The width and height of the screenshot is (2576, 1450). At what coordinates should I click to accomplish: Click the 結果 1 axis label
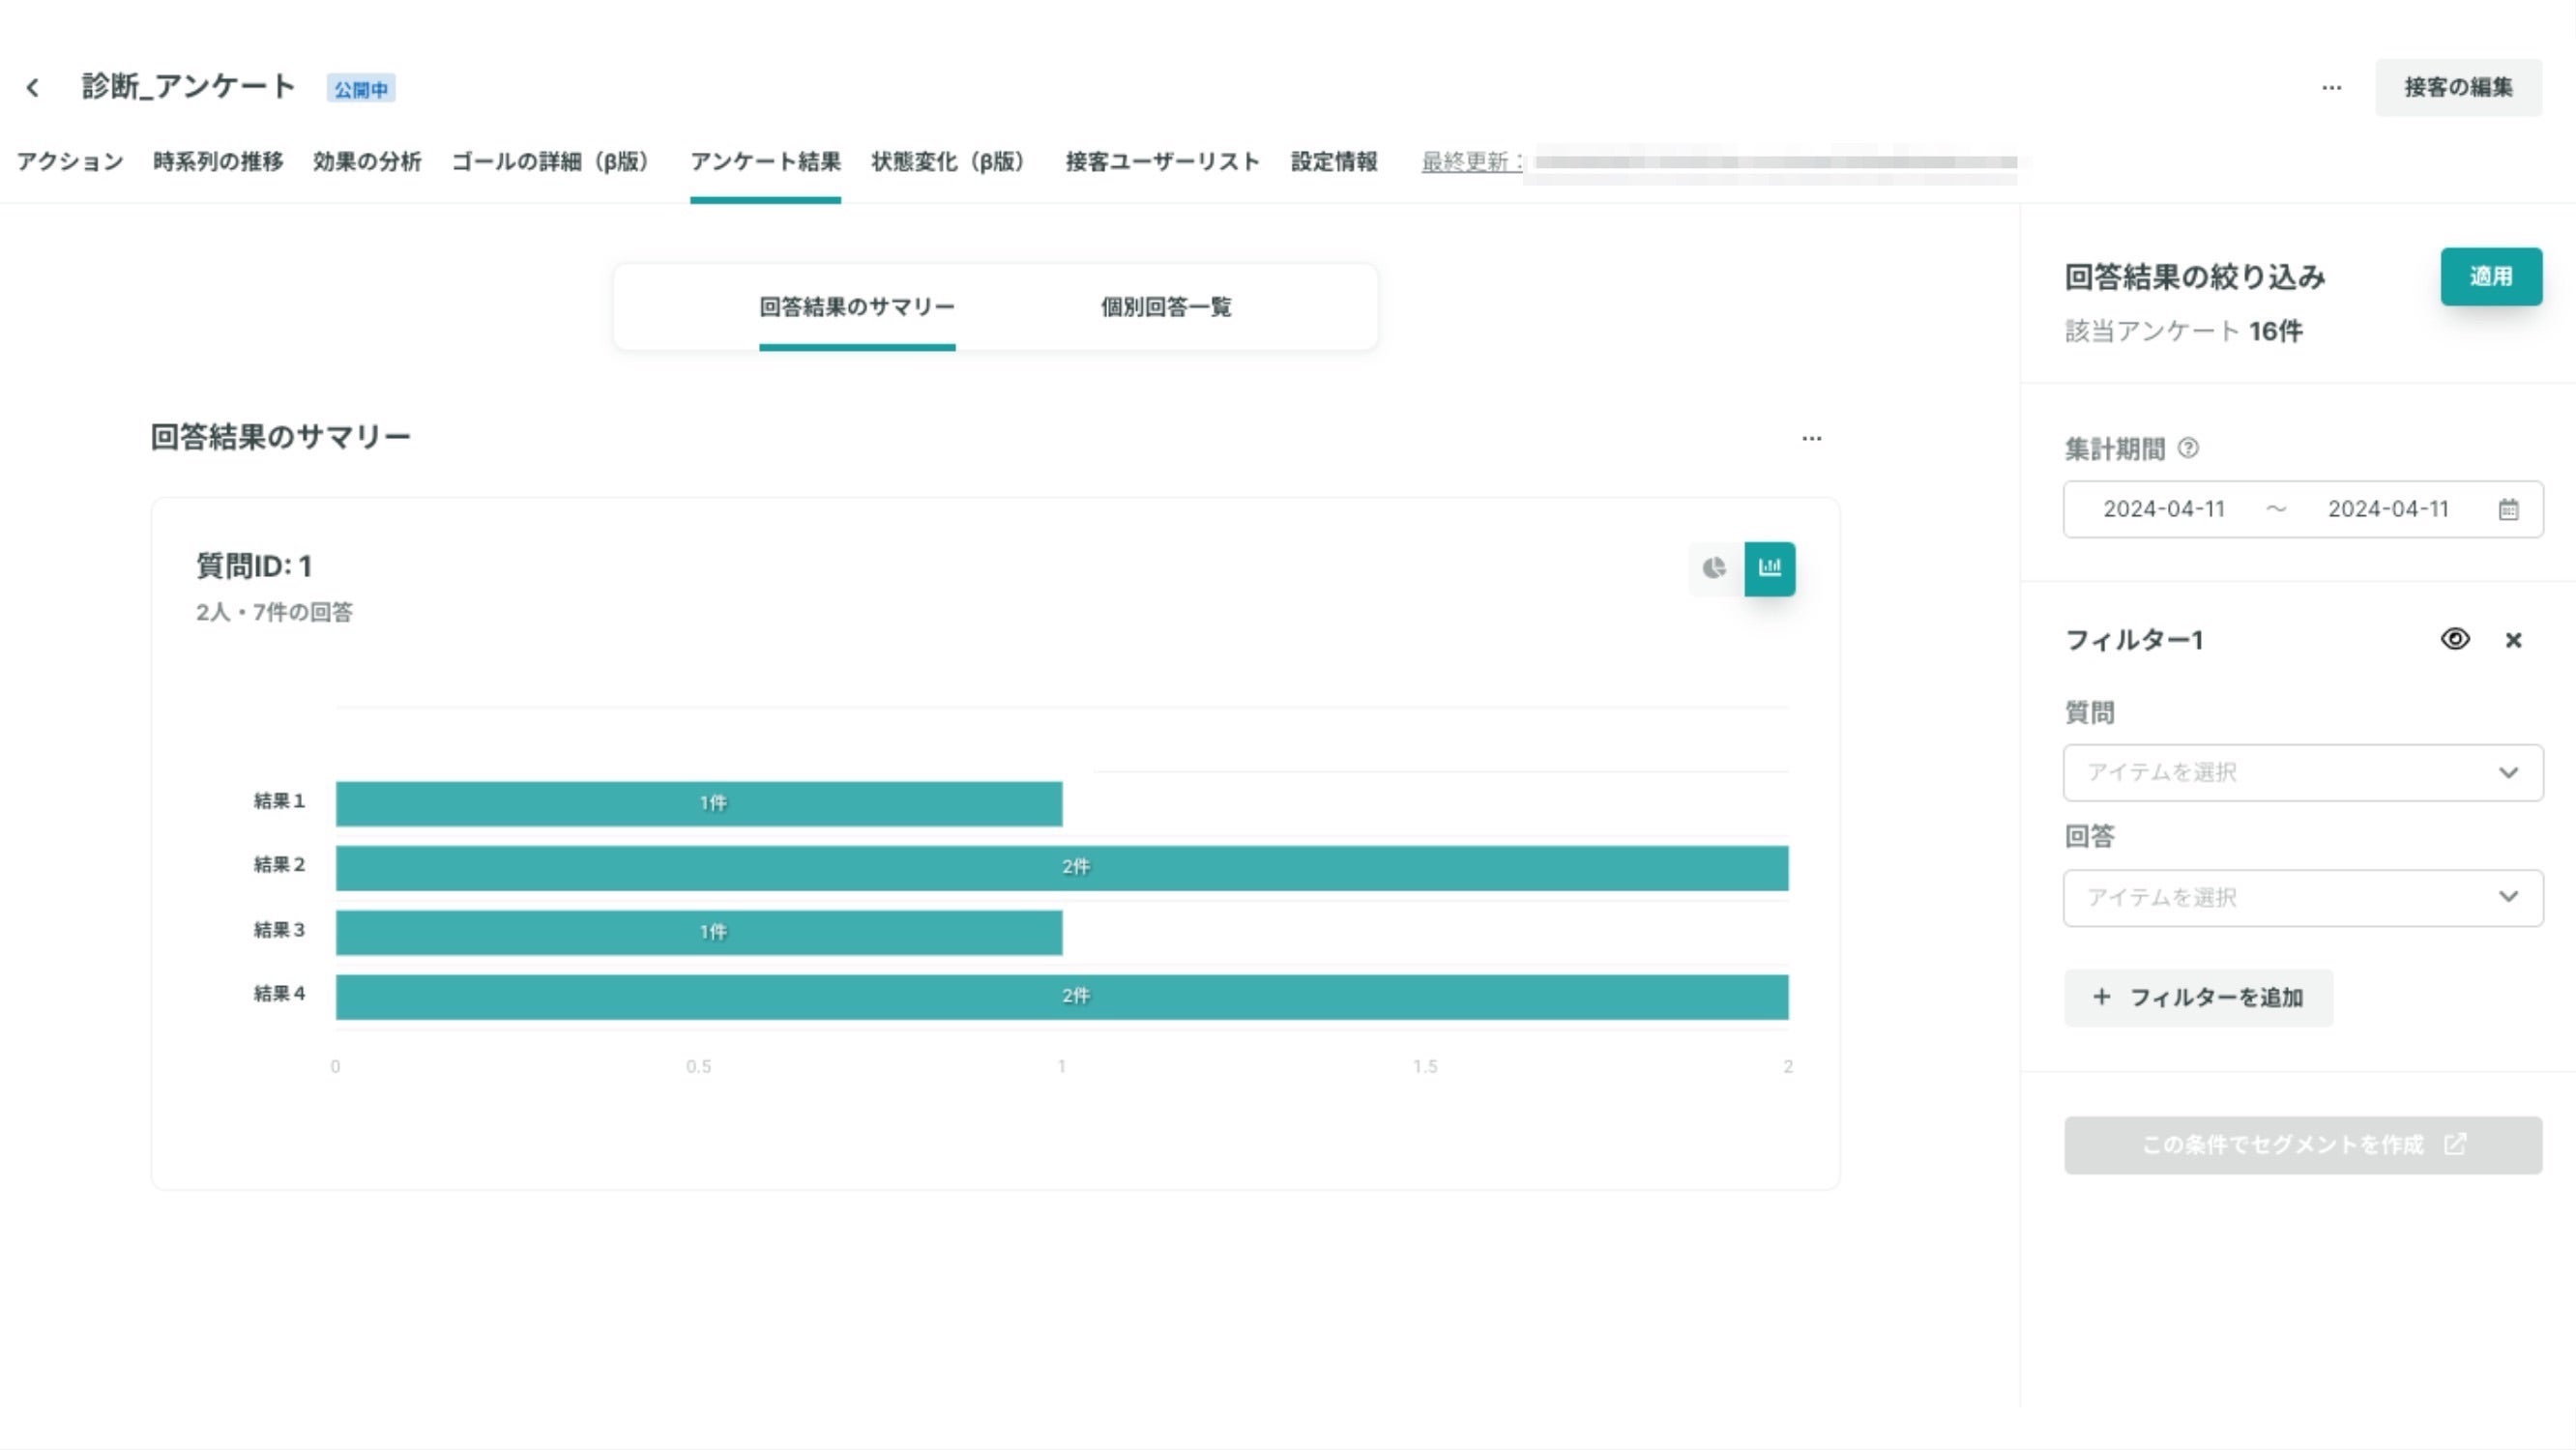pos(279,801)
